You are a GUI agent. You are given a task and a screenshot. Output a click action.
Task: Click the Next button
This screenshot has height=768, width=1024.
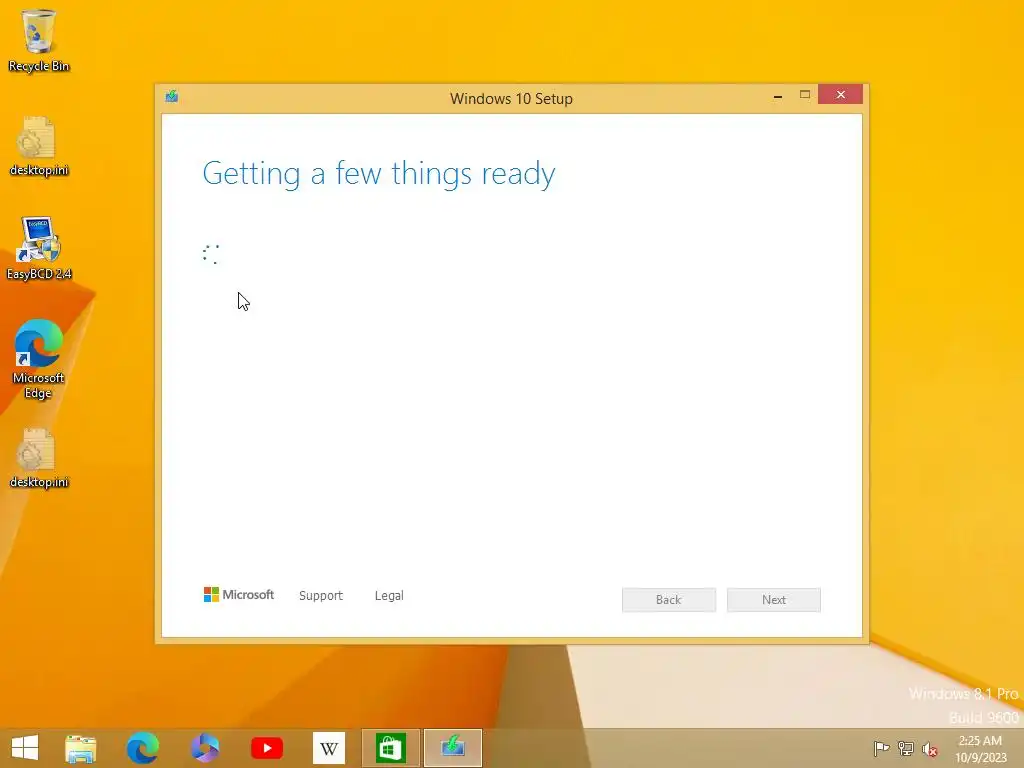774,600
